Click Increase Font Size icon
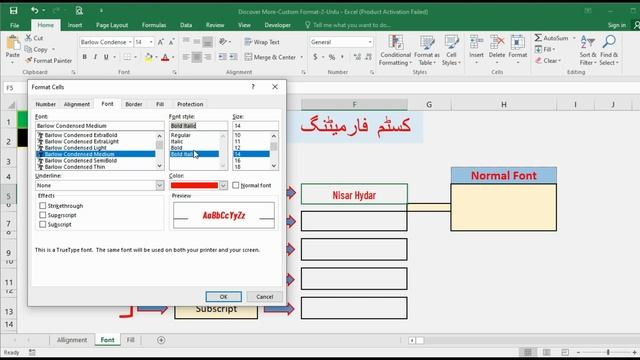640x360 pixels. (160, 42)
